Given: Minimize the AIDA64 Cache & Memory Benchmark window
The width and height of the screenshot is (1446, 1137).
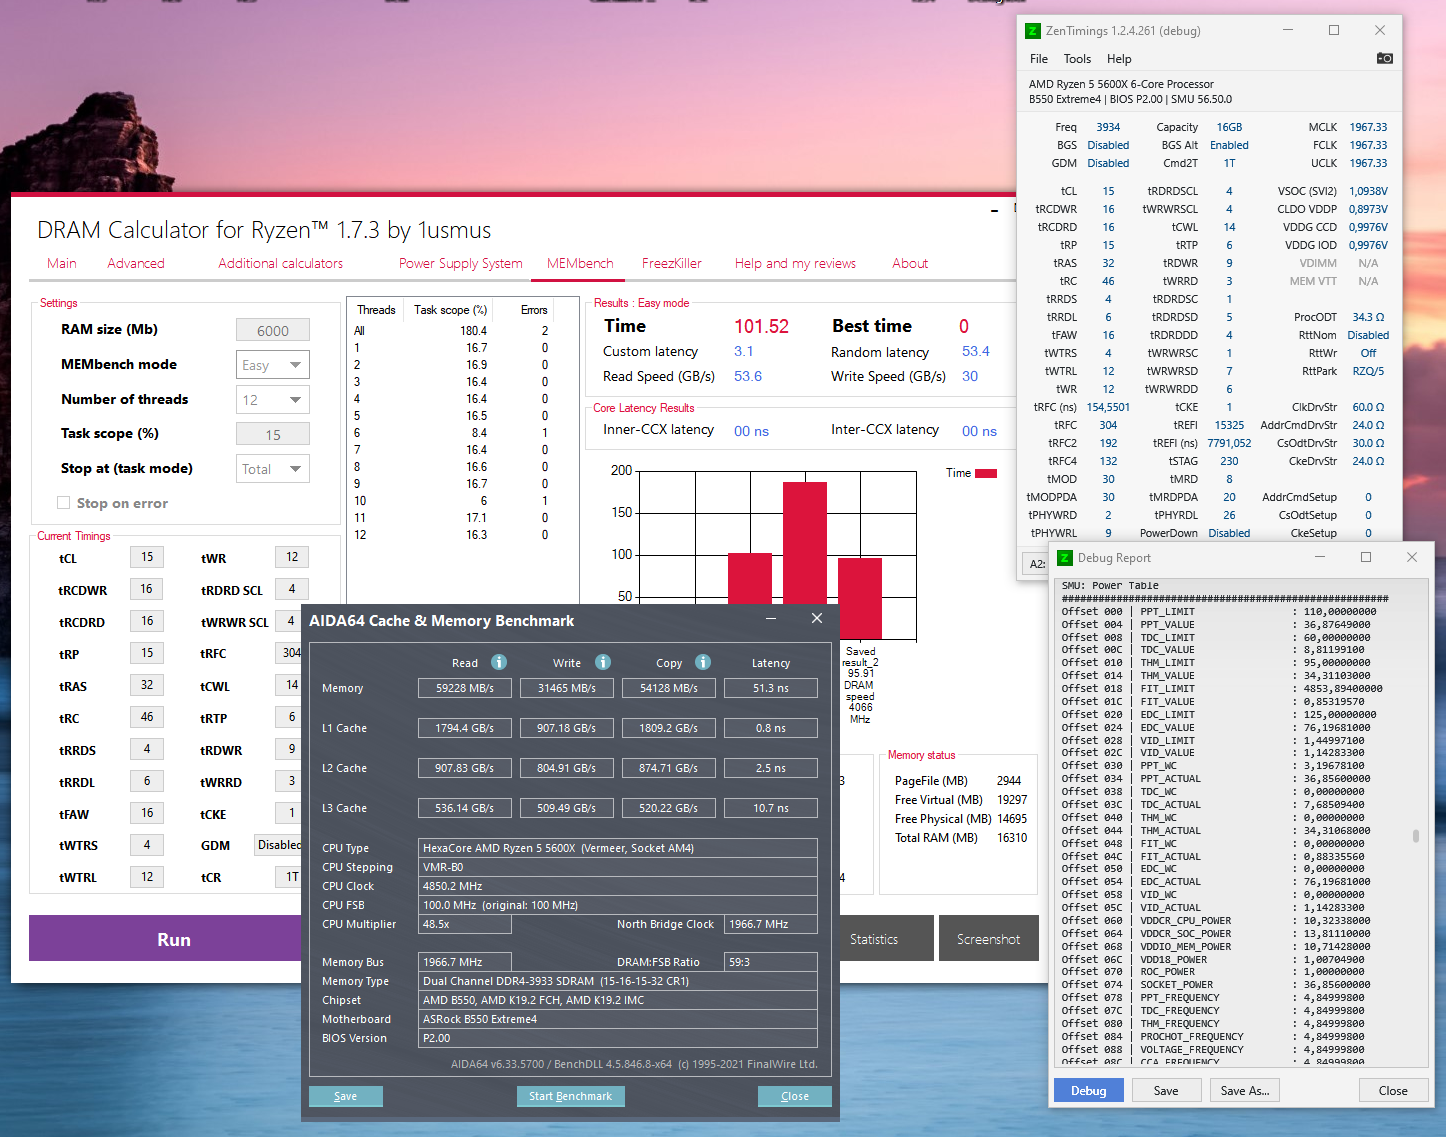Looking at the screenshot, I should 771,620.
